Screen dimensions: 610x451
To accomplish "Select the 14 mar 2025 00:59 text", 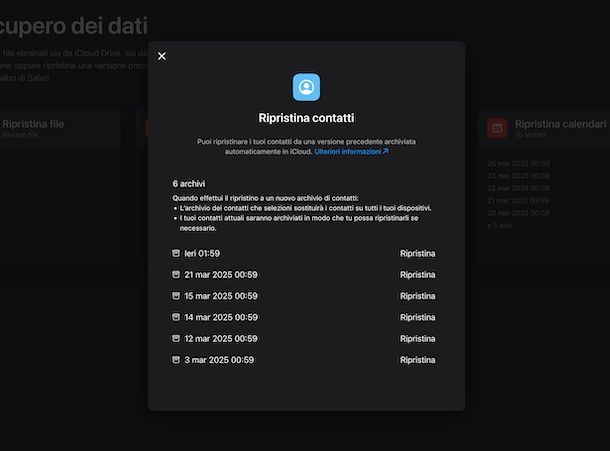I will (x=221, y=318).
